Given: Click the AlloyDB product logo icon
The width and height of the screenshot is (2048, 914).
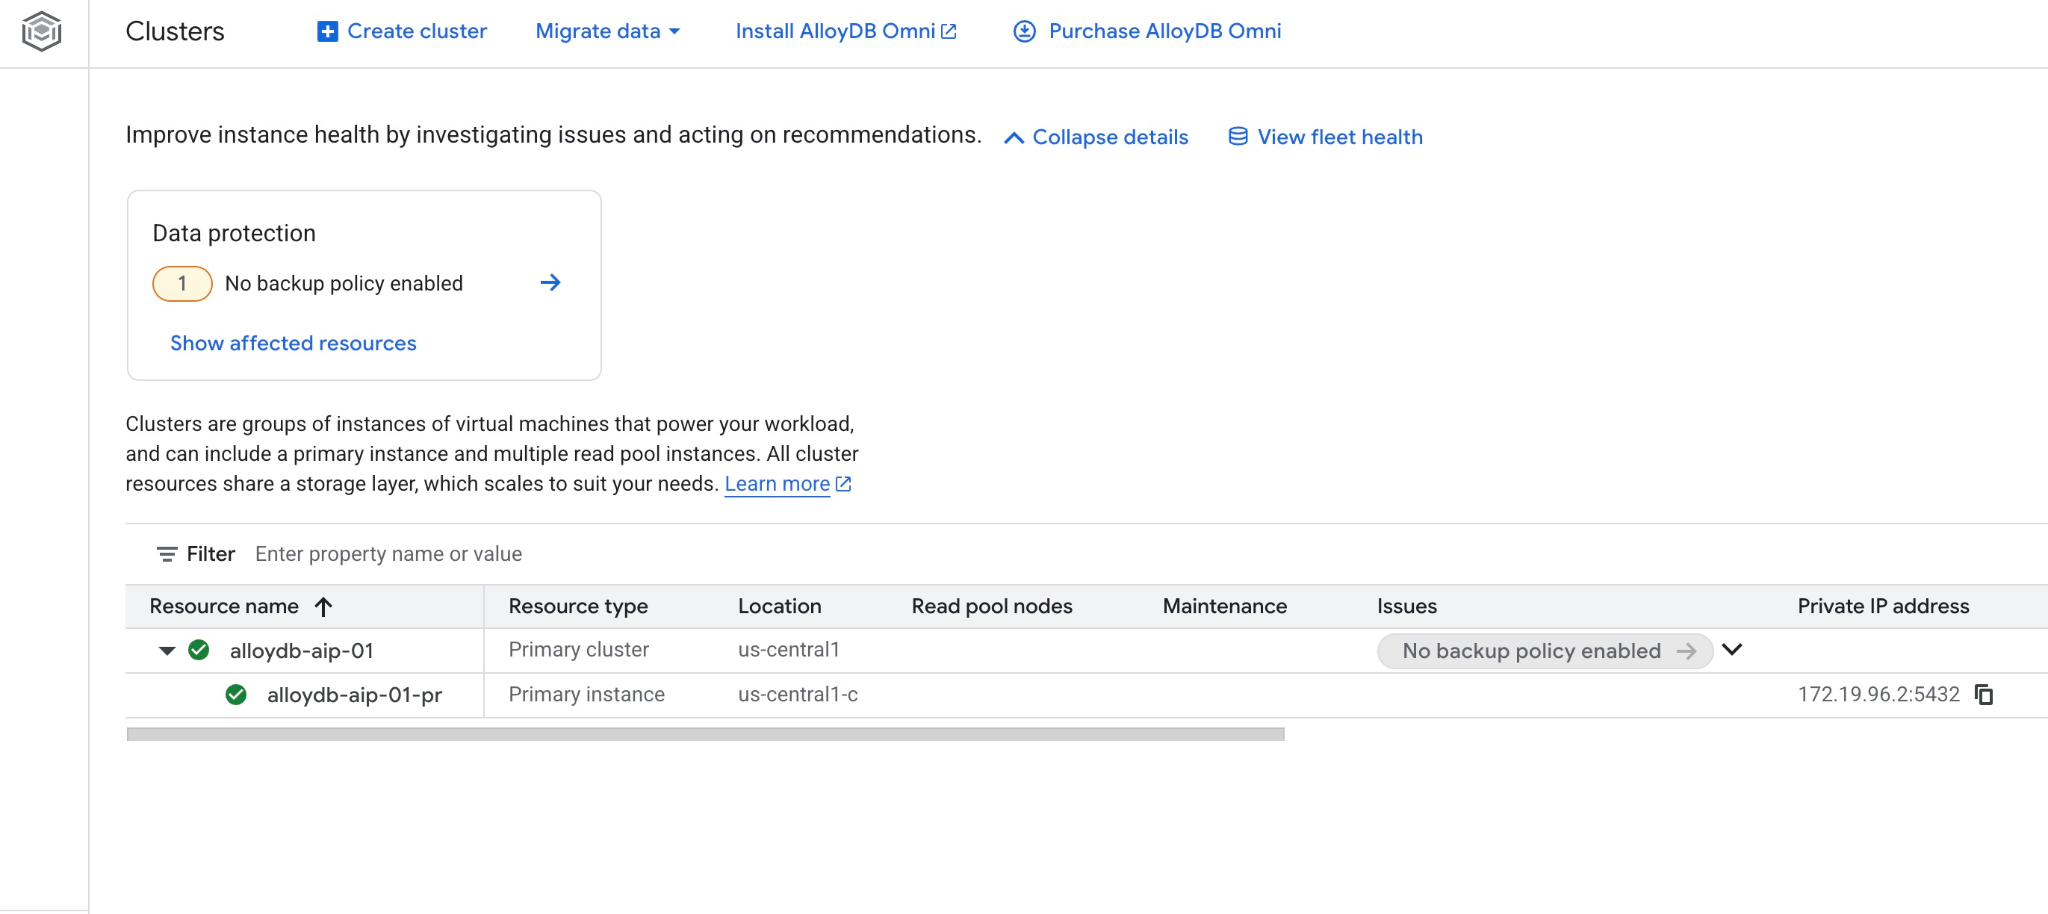Looking at the screenshot, I should [42, 31].
